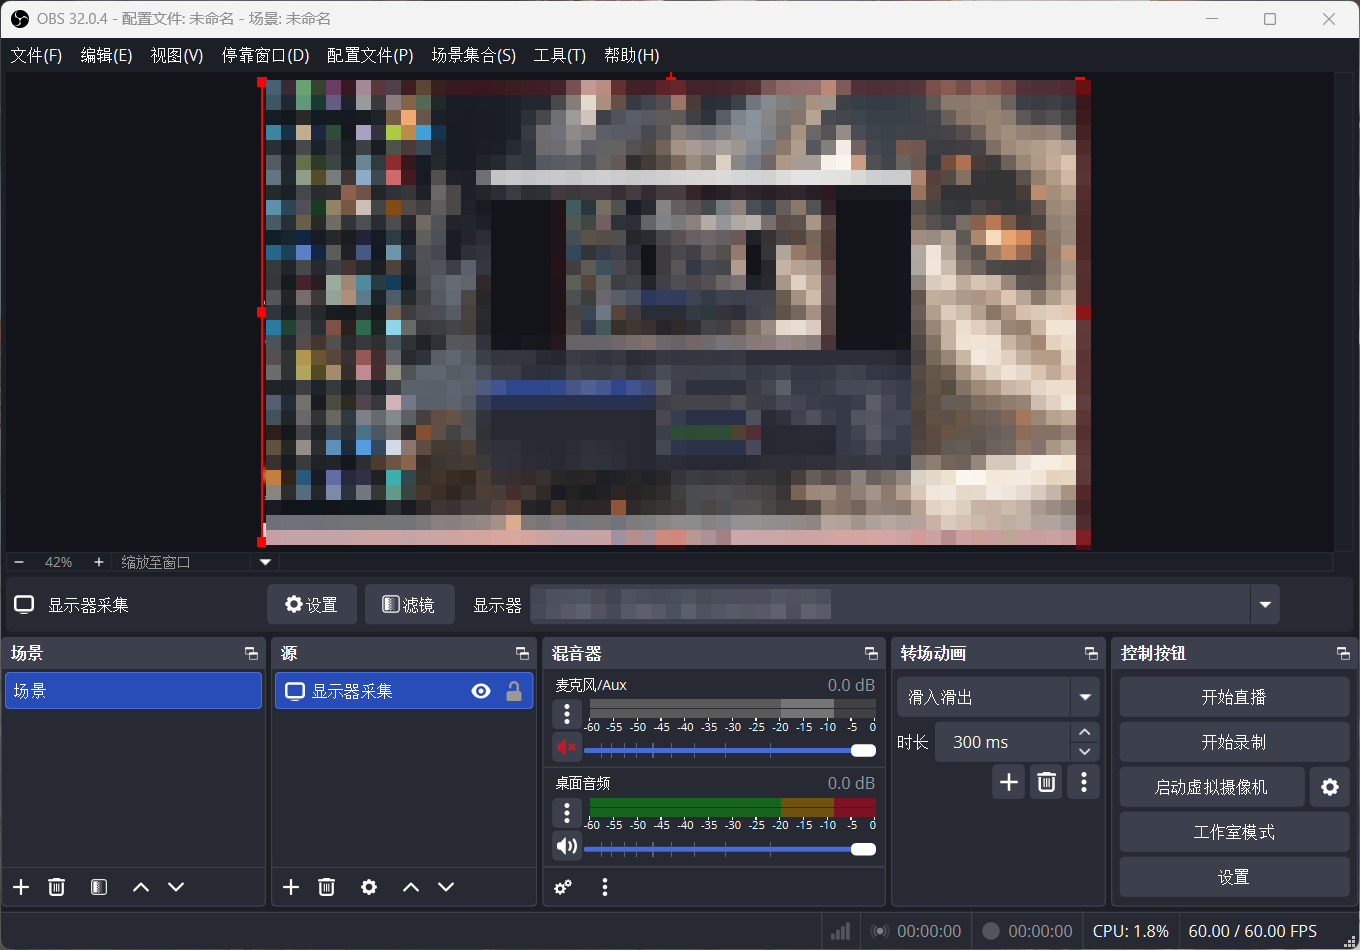1360x950 pixels.
Task: Remove transition using trash icon
Action: coord(1046,782)
